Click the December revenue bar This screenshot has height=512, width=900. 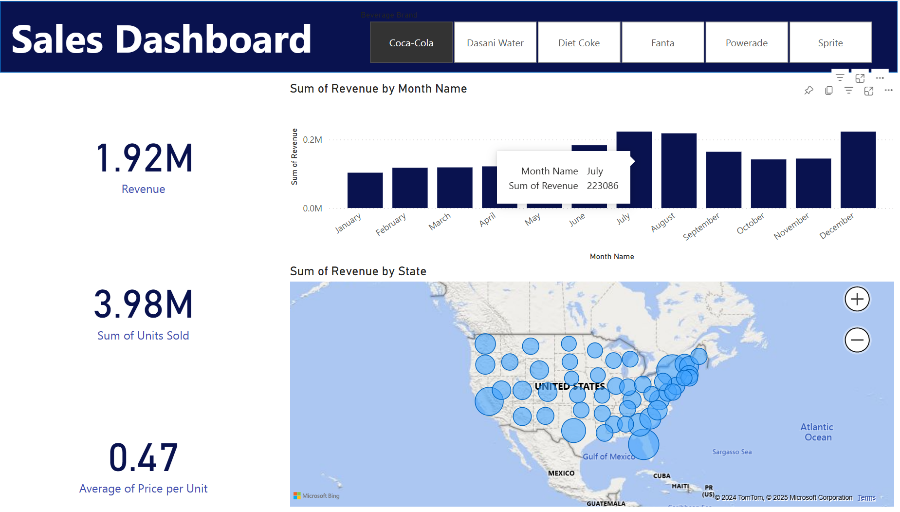[858, 170]
